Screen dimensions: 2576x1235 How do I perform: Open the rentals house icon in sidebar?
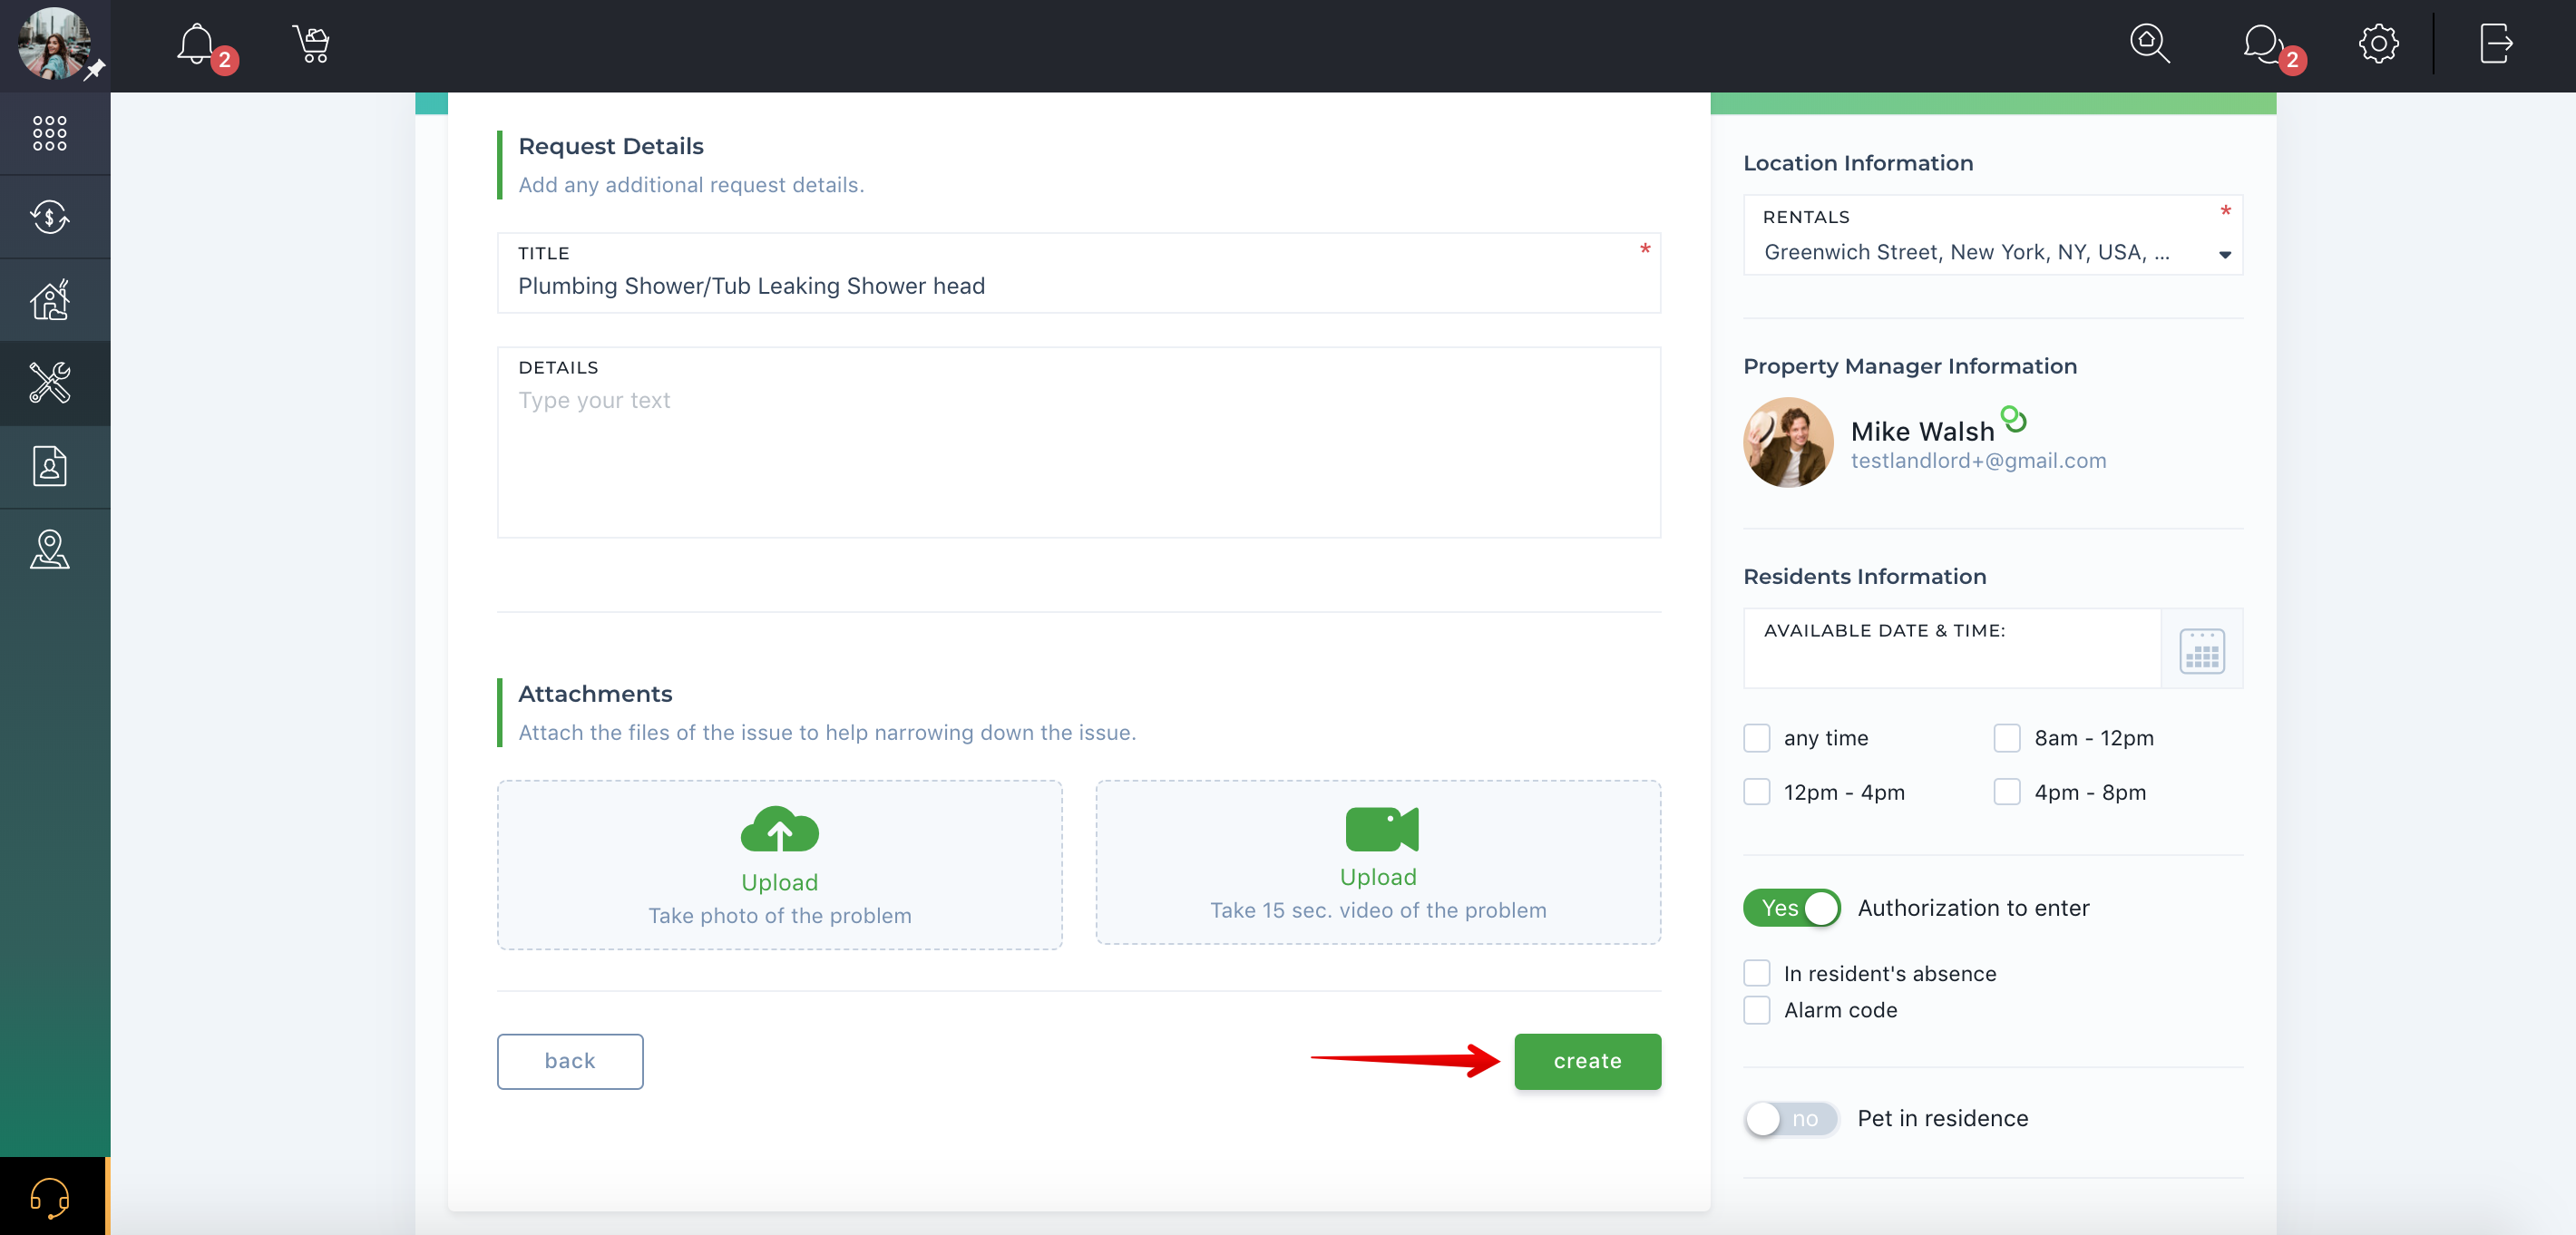tap(50, 300)
